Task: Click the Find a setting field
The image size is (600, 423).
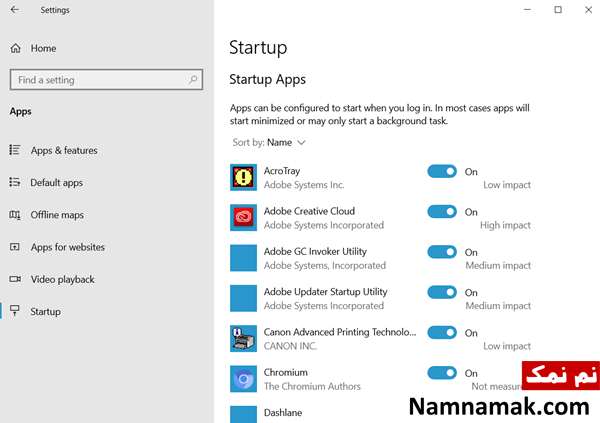Action: click(106, 80)
